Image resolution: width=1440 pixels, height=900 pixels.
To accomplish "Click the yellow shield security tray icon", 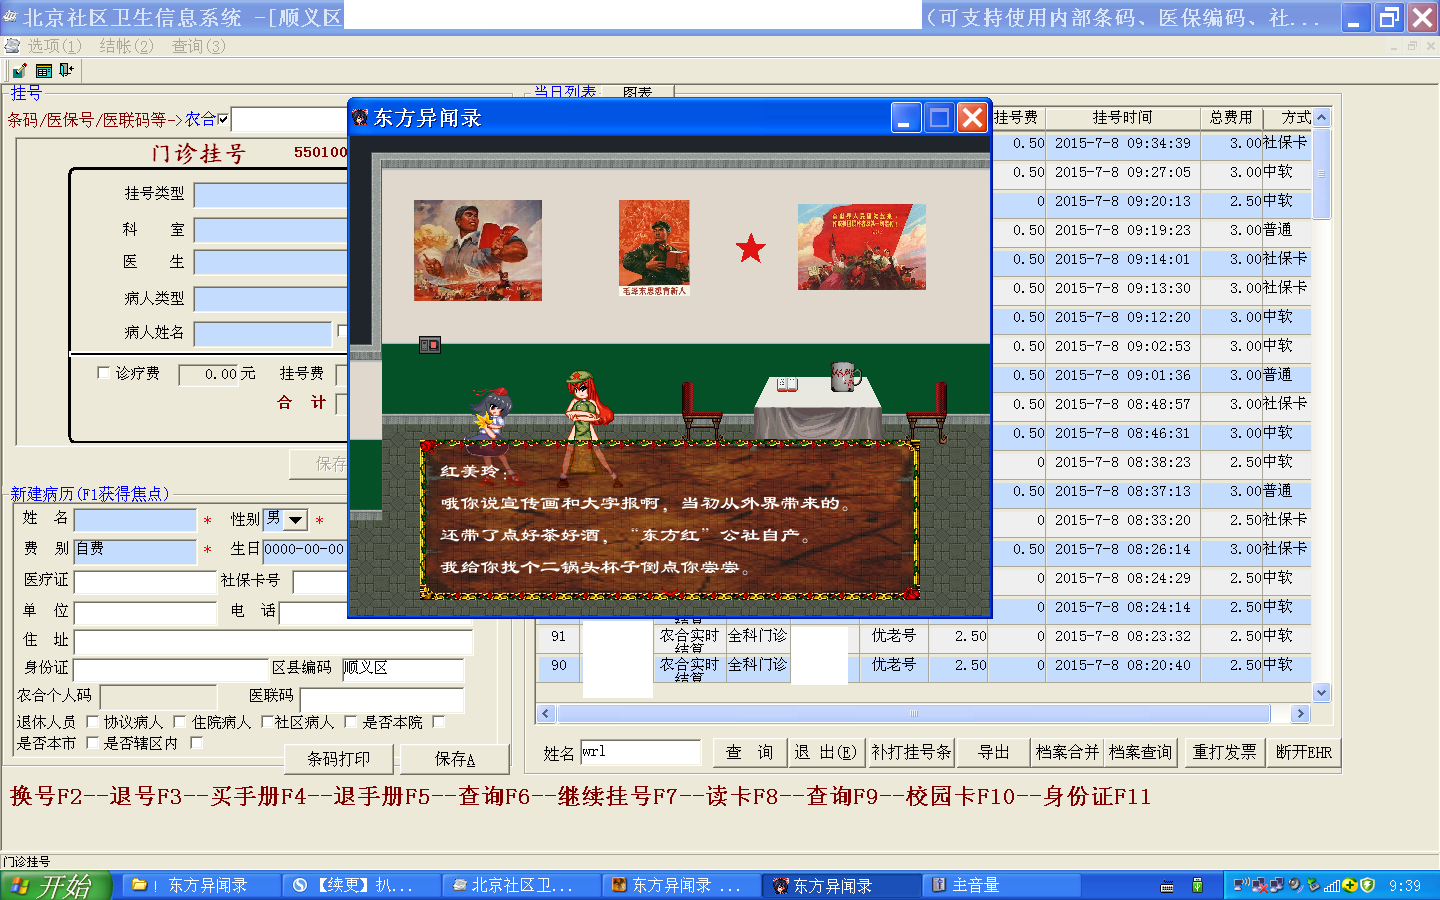I will pyautogui.click(x=1368, y=885).
